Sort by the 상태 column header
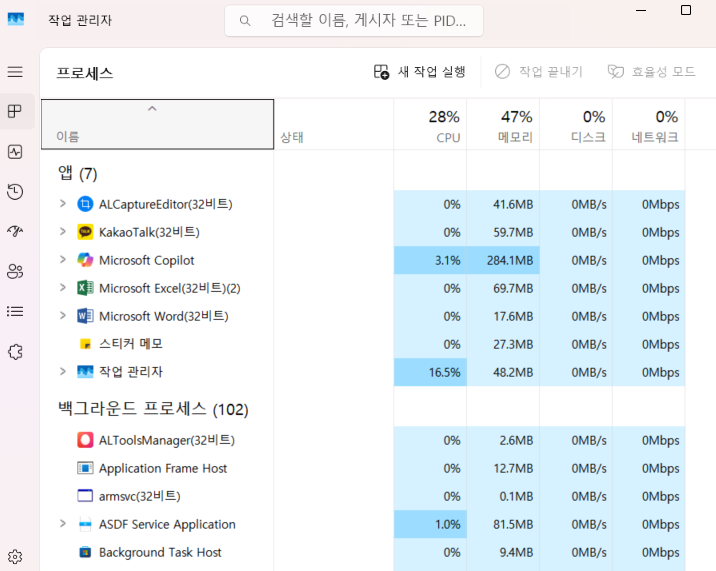 334,124
